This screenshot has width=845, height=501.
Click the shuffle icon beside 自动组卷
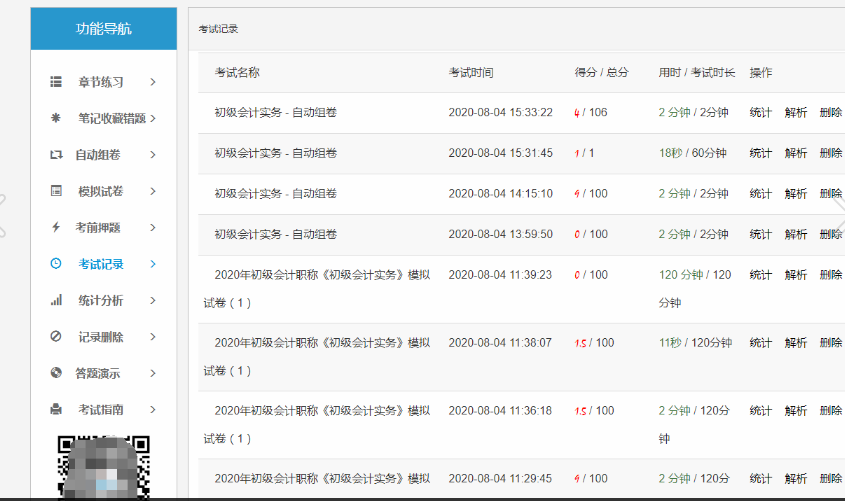click(x=56, y=155)
